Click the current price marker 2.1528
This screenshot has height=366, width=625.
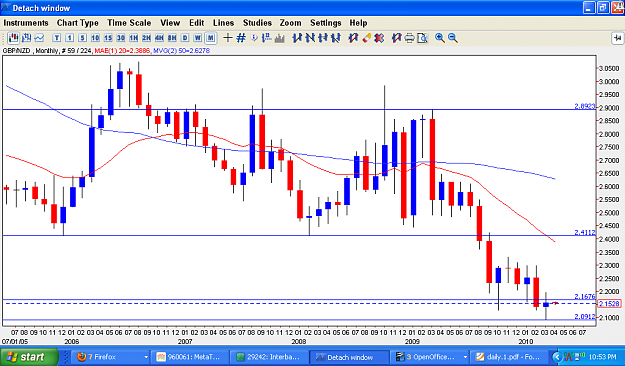609,304
